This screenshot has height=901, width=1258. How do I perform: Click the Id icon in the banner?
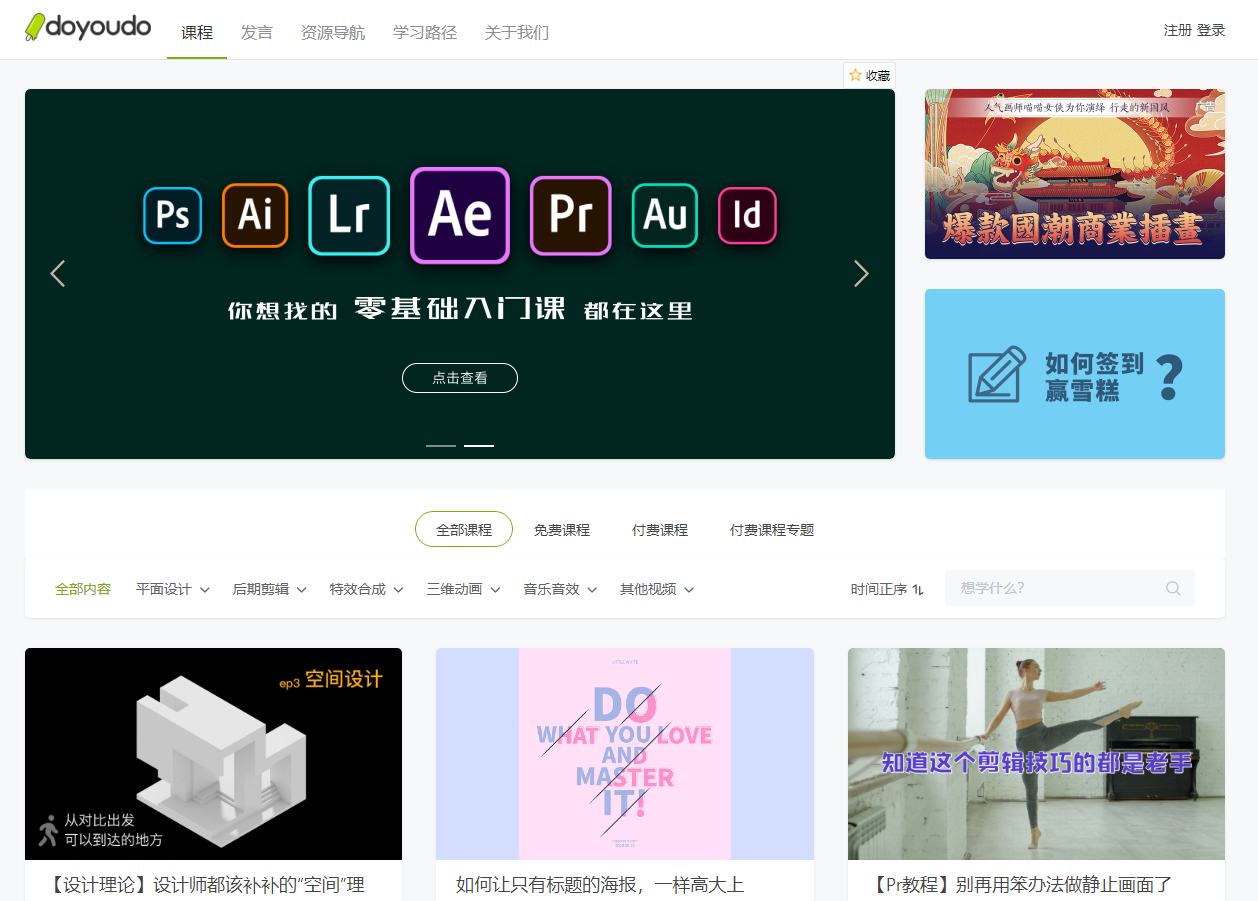pyautogui.click(x=748, y=215)
